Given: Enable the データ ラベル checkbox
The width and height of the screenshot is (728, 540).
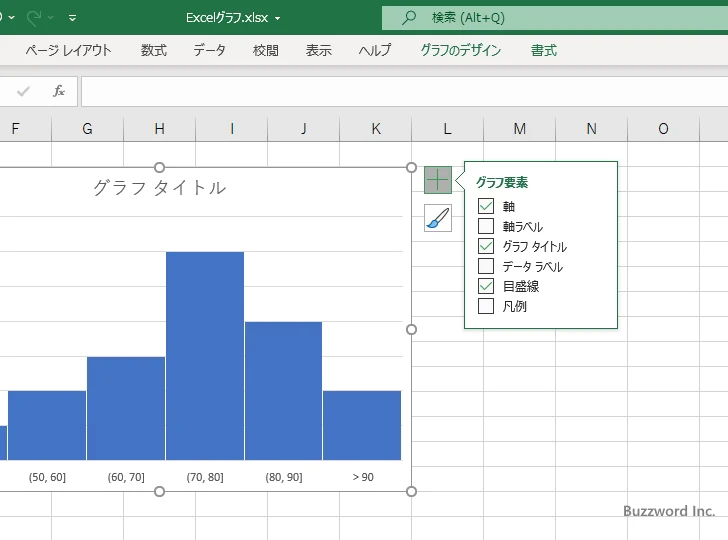Looking at the screenshot, I should 486,266.
